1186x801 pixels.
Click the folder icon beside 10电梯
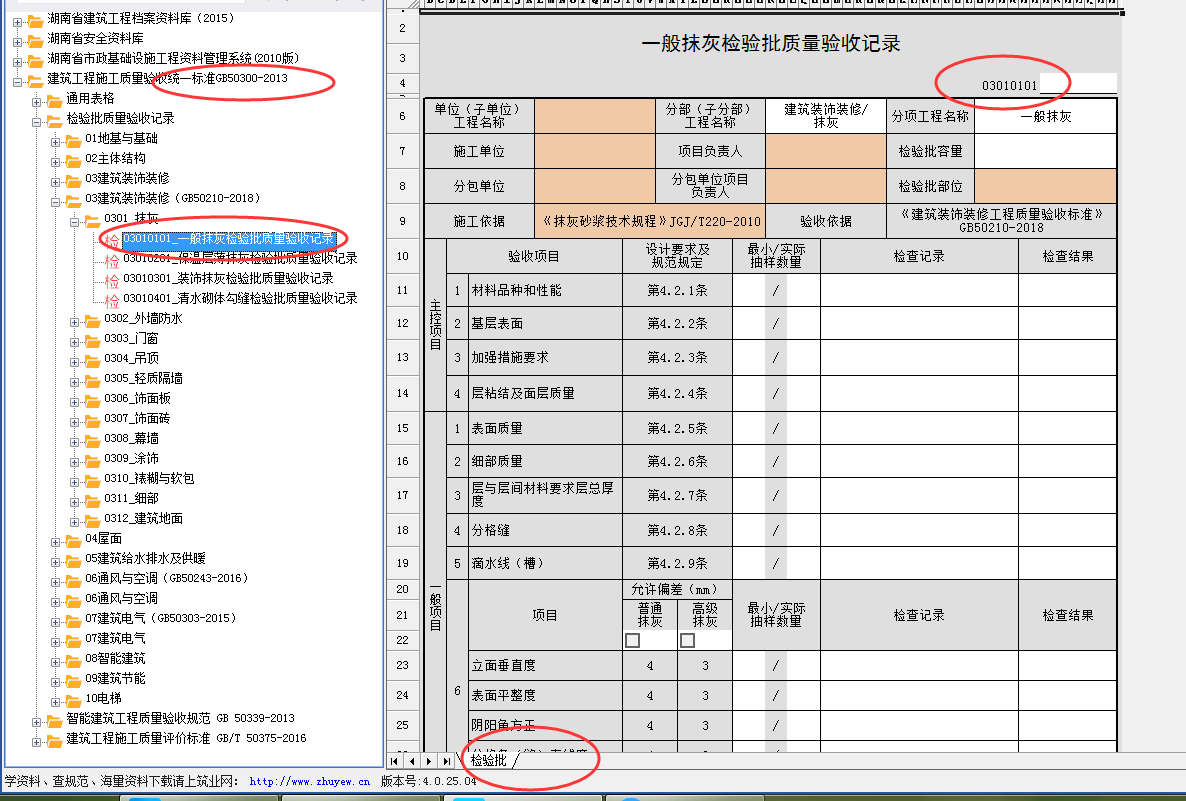(x=73, y=699)
